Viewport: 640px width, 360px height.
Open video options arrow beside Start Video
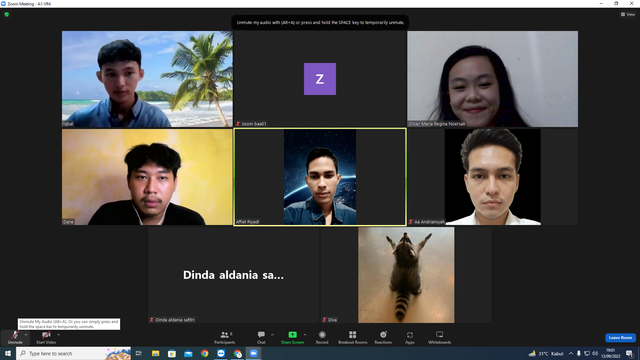pyautogui.click(x=58, y=335)
